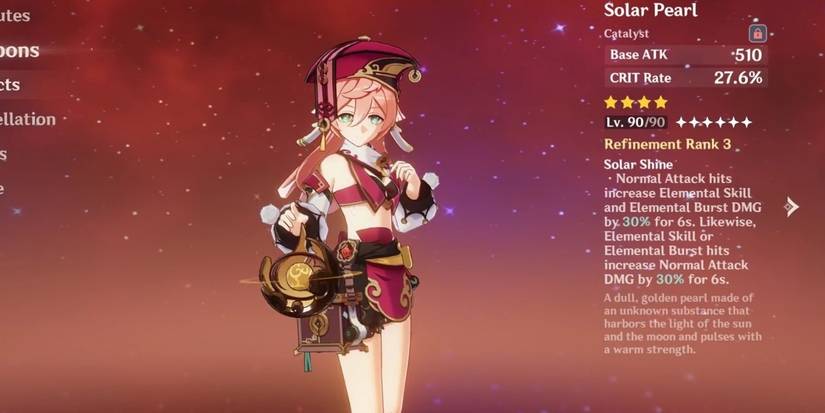Click the Catalyst weapon type label

tap(626, 34)
